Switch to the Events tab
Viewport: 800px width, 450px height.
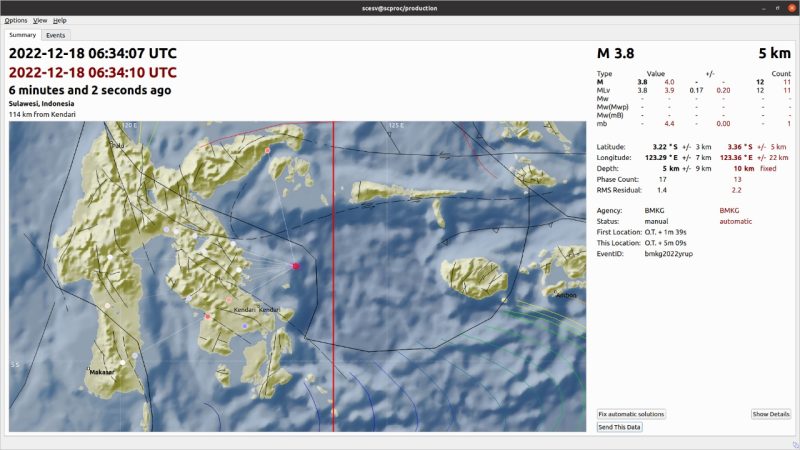click(x=56, y=35)
